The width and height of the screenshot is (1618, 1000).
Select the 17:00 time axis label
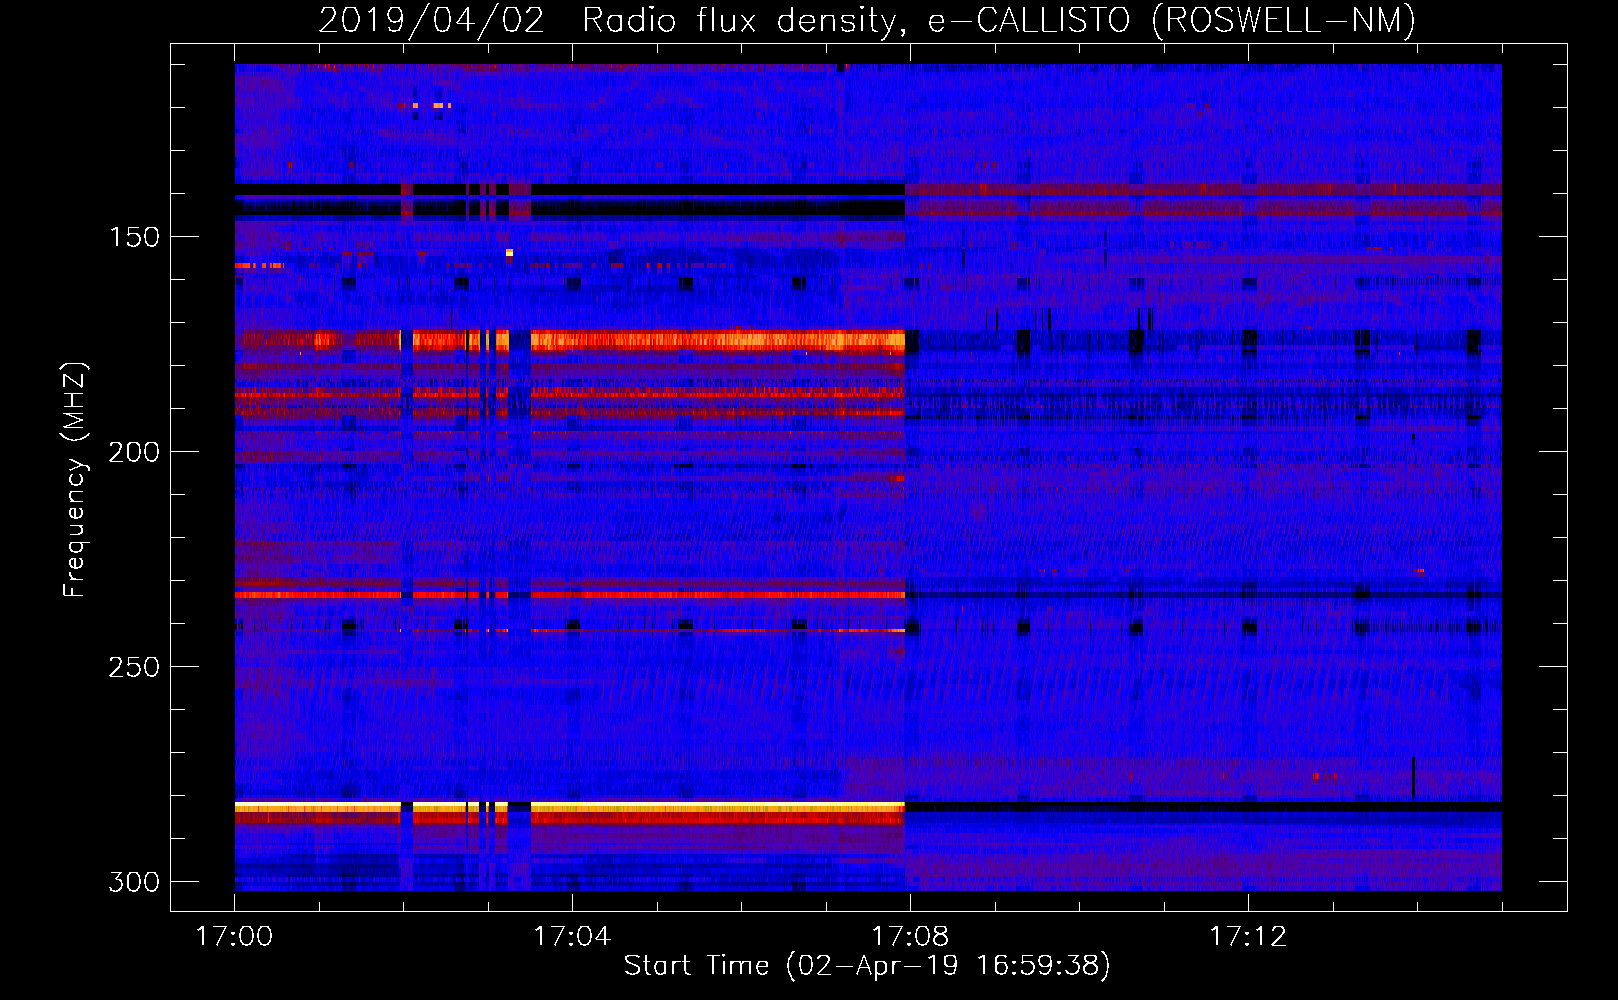[x=234, y=936]
